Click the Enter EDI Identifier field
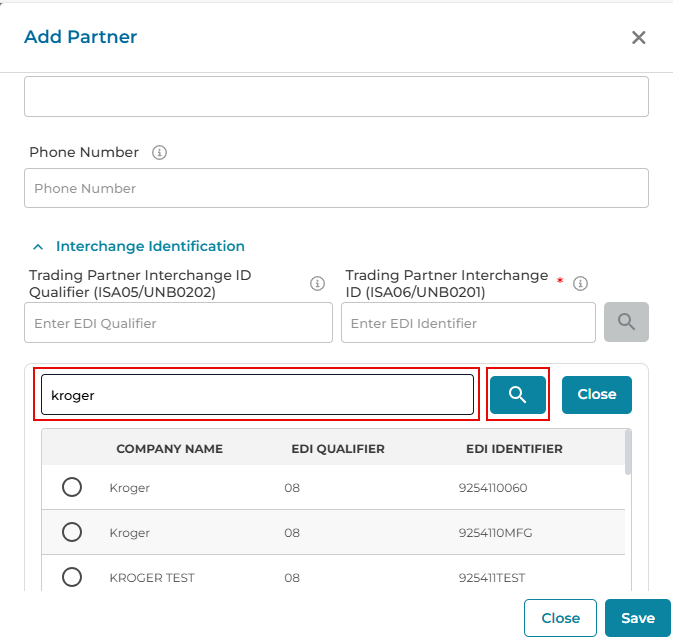Viewport: 673px width, 642px height. point(468,323)
